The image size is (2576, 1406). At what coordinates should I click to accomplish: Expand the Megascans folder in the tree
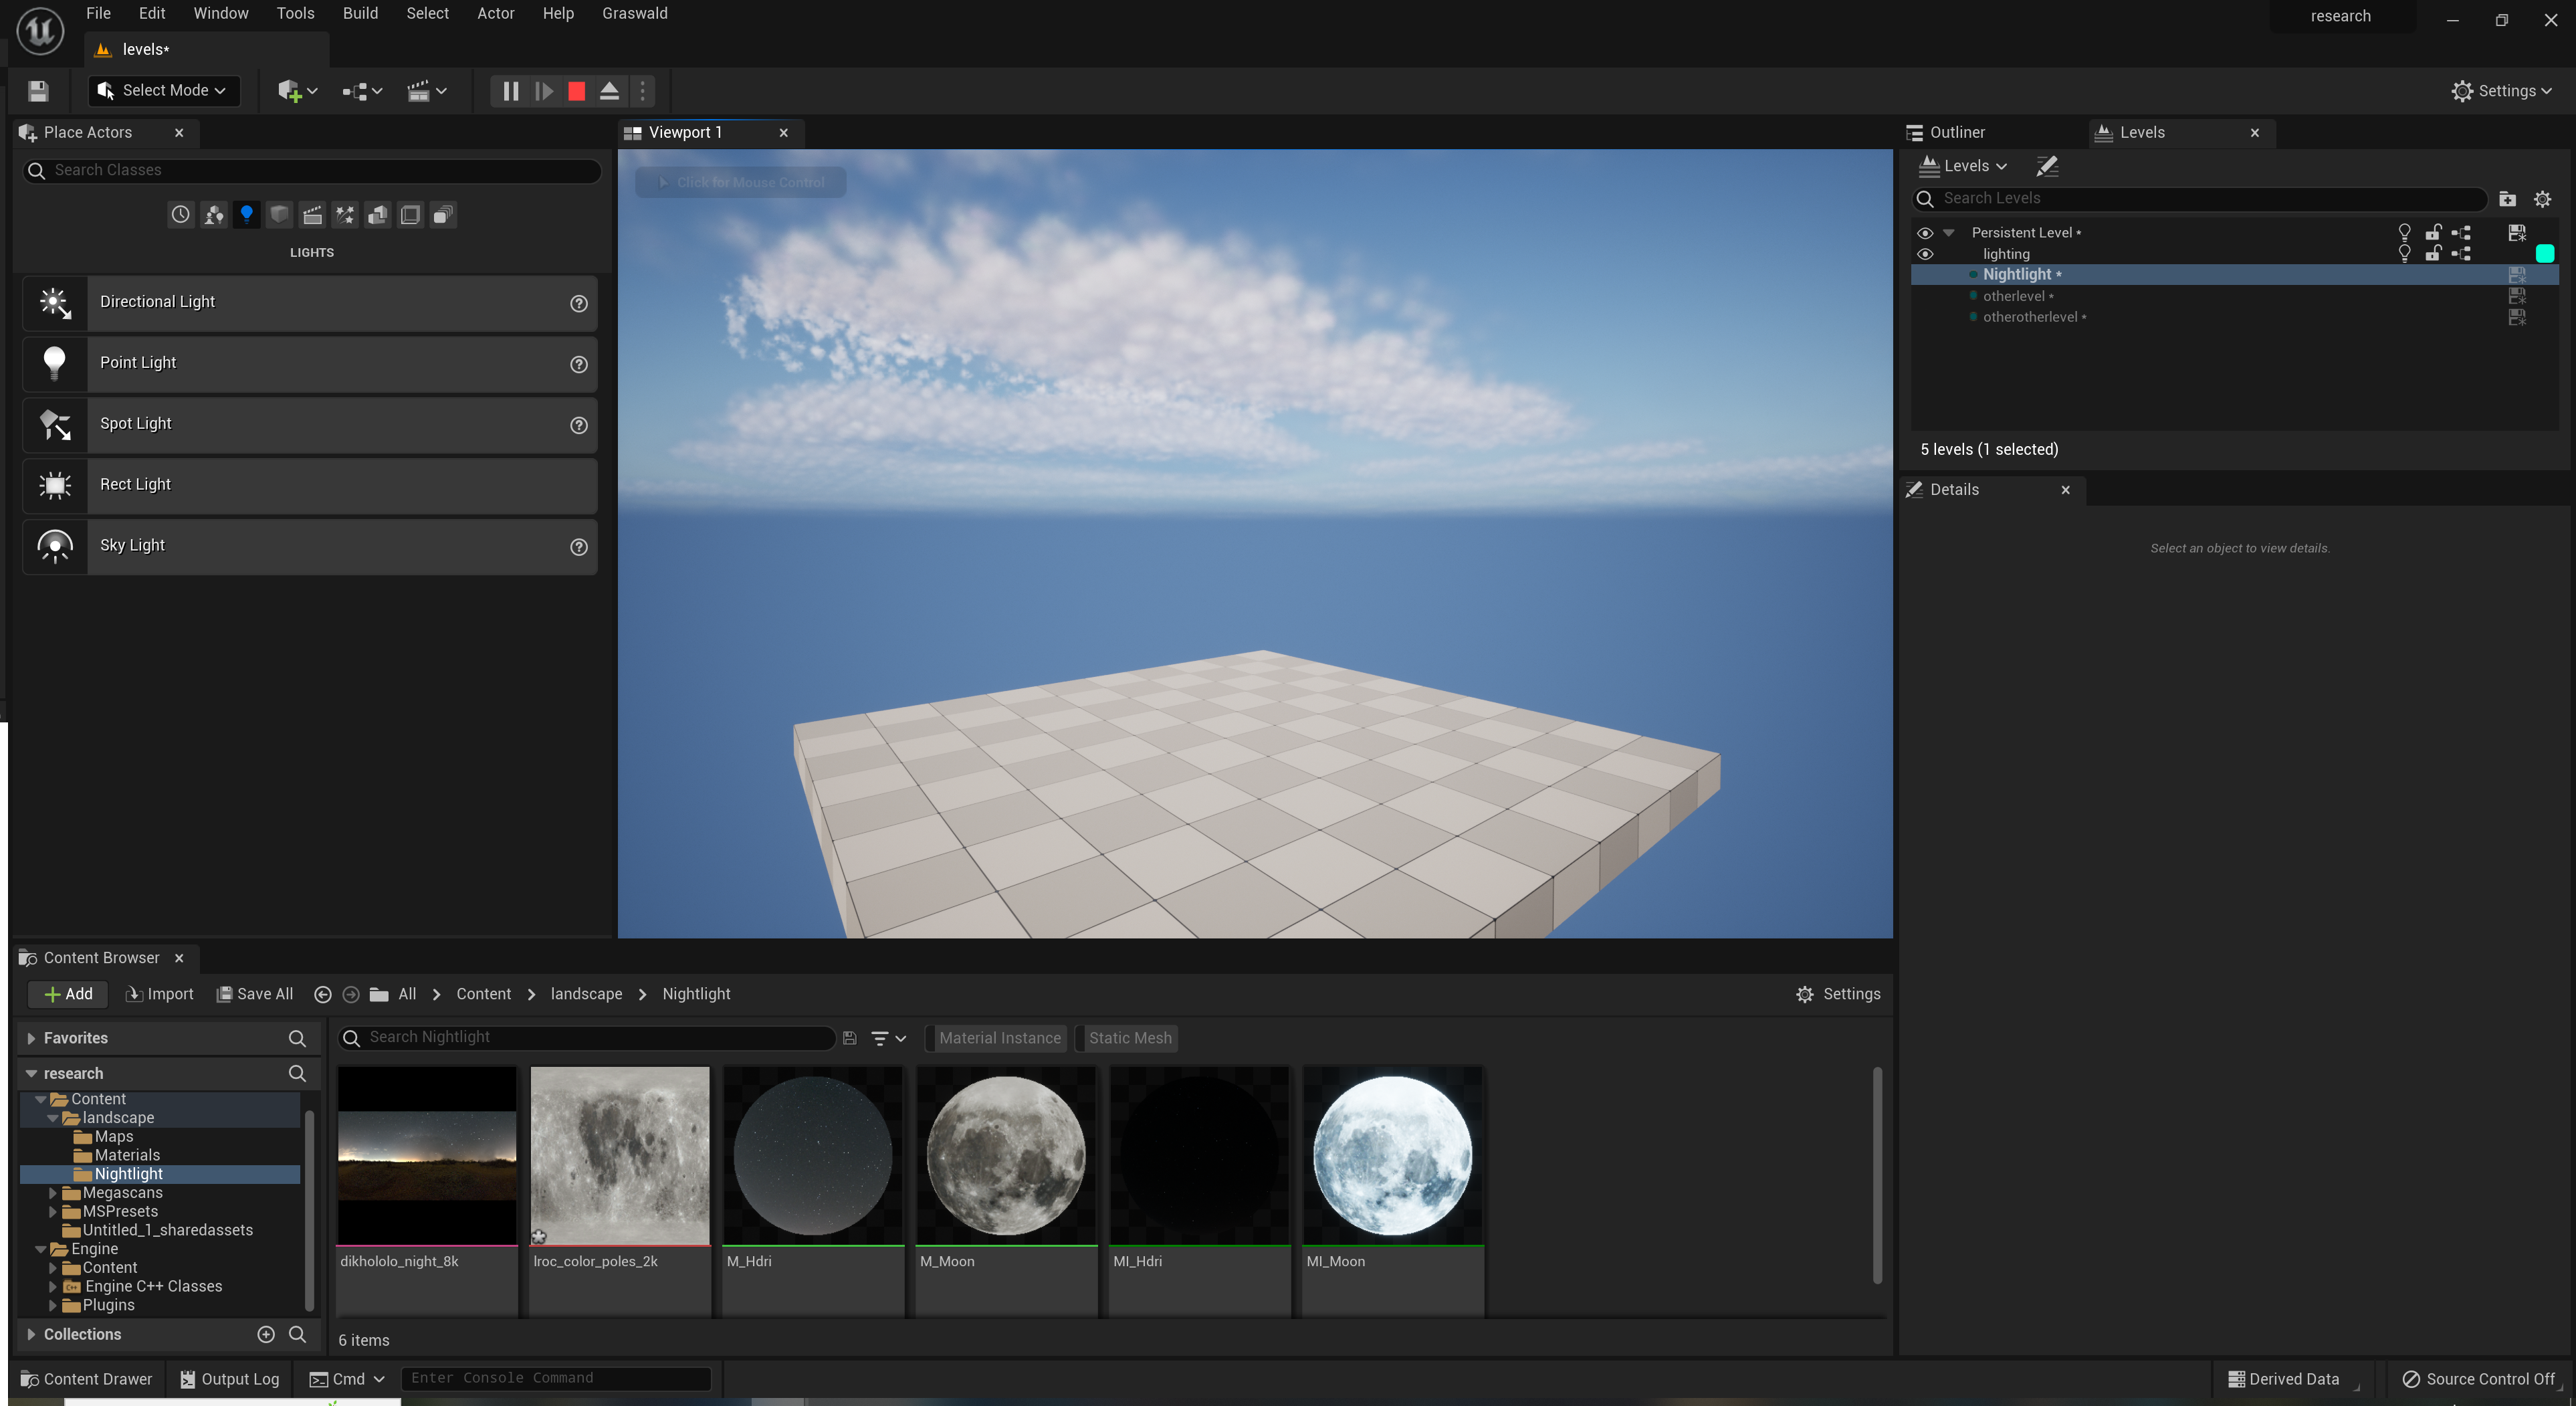pyautogui.click(x=53, y=1193)
